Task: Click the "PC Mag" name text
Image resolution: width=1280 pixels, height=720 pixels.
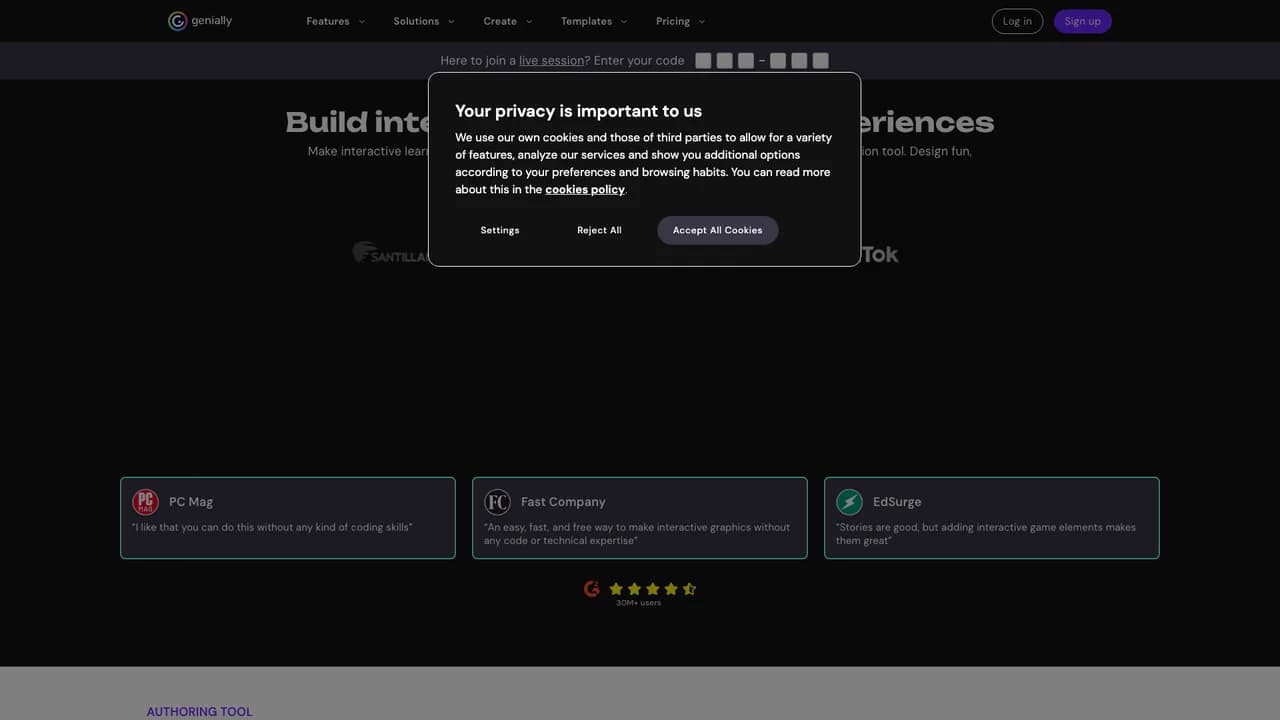Action: click(x=191, y=502)
